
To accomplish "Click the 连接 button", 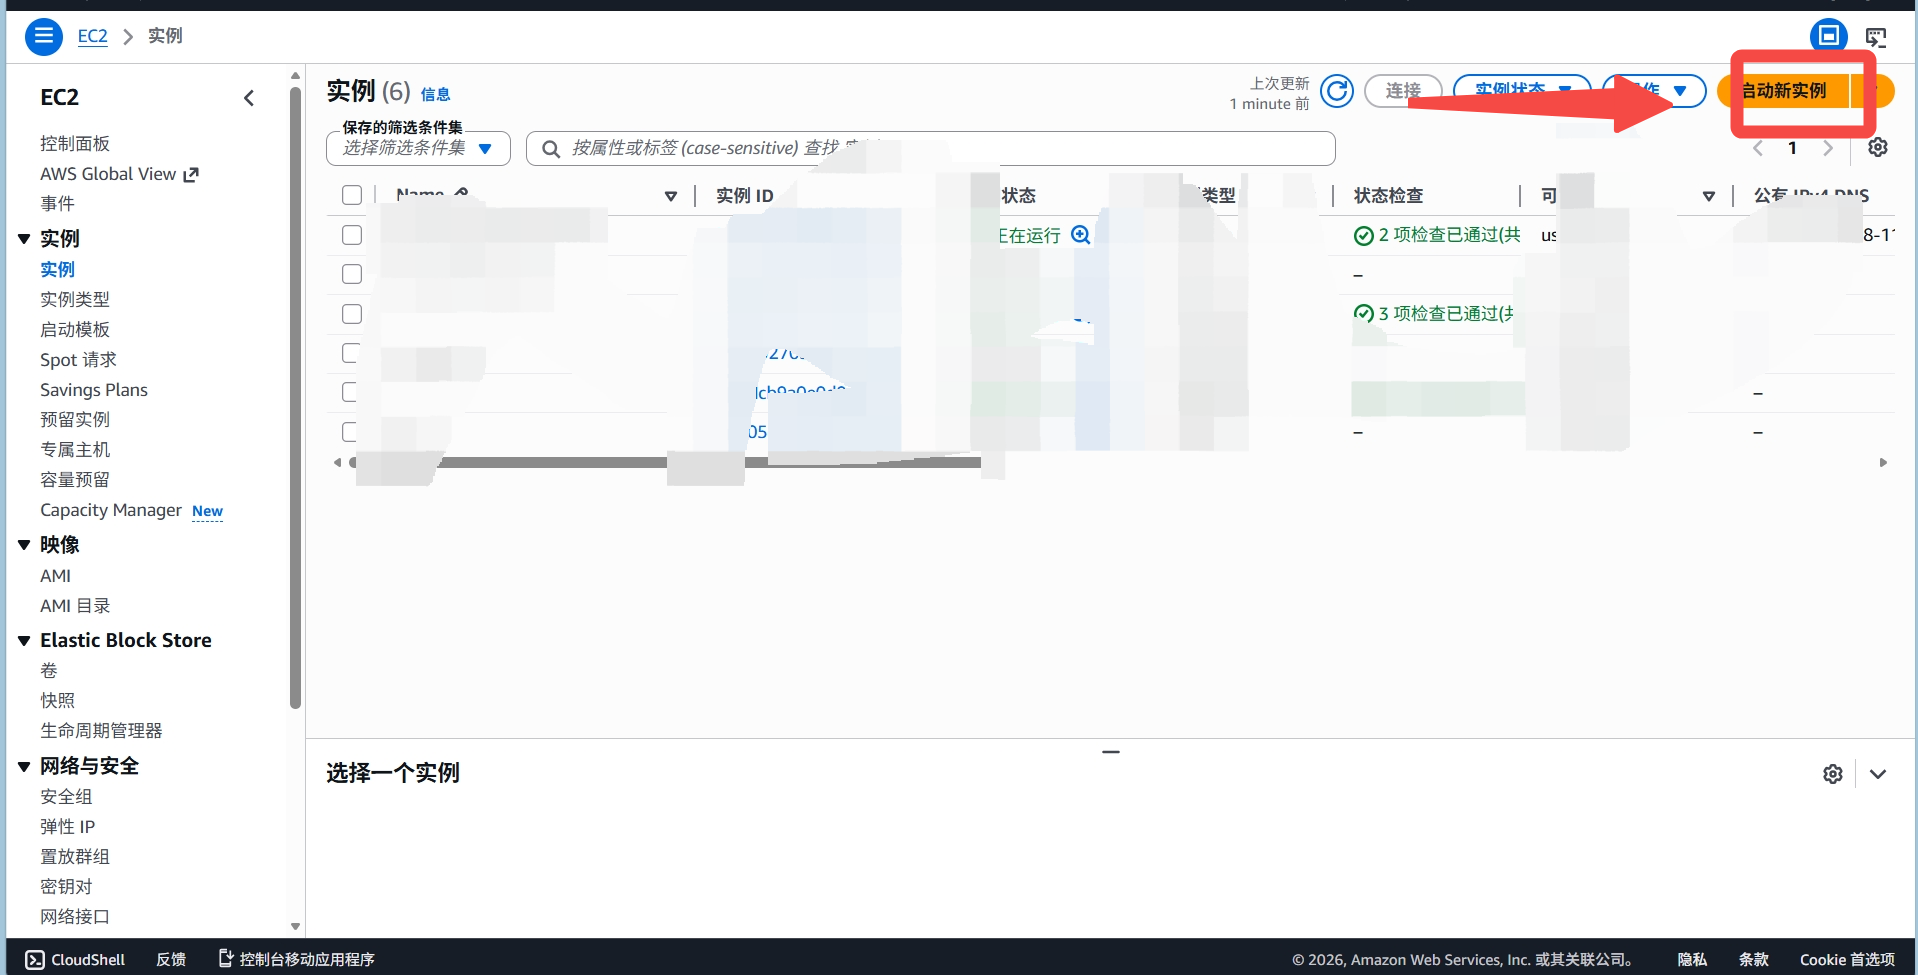I will click(x=1403, y=91).
